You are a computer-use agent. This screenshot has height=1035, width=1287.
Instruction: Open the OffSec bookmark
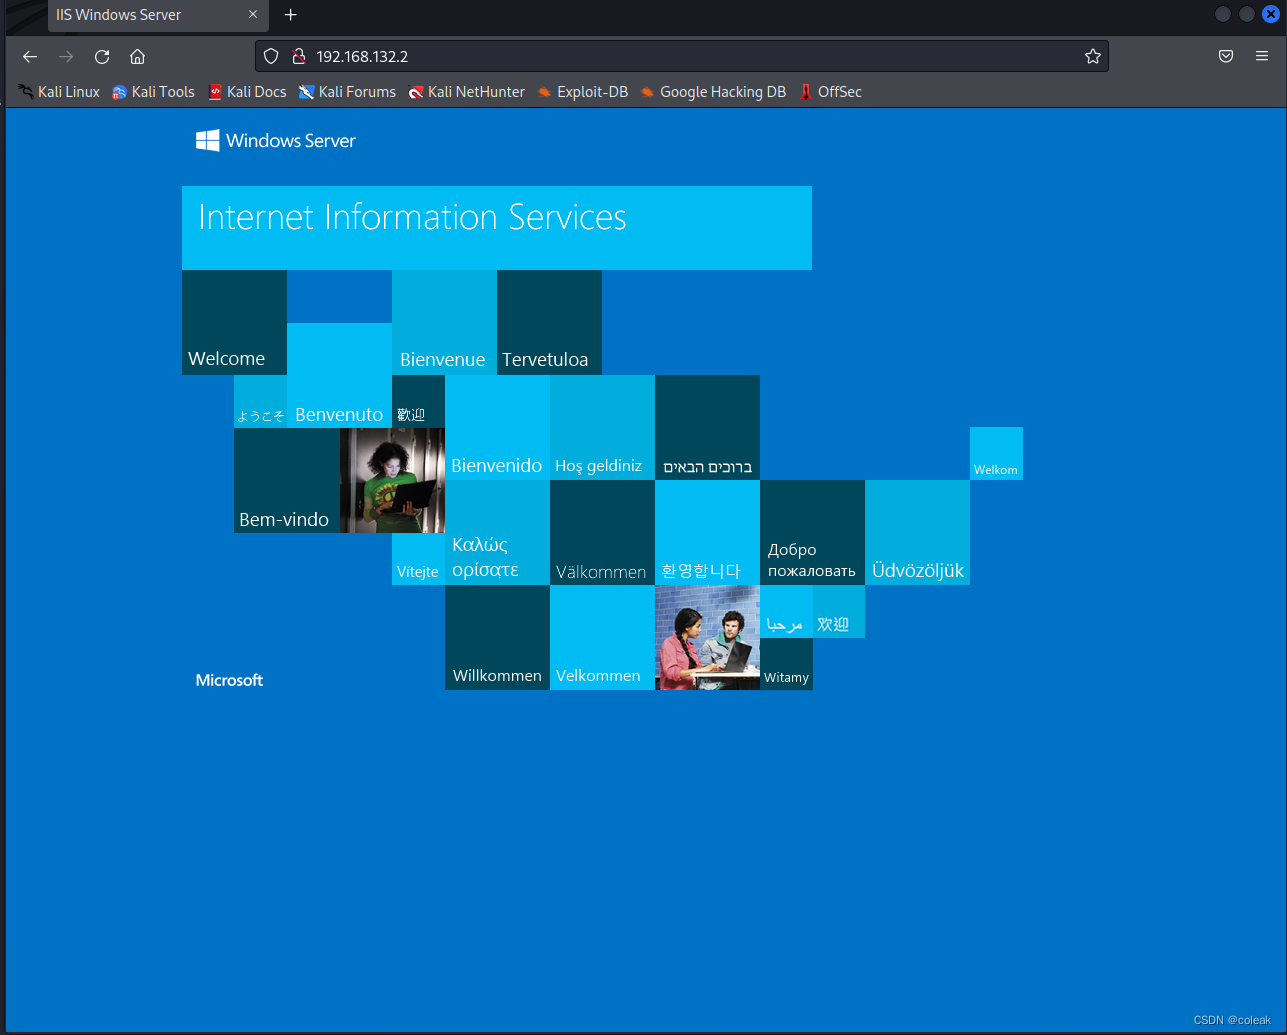coord(830,92)
